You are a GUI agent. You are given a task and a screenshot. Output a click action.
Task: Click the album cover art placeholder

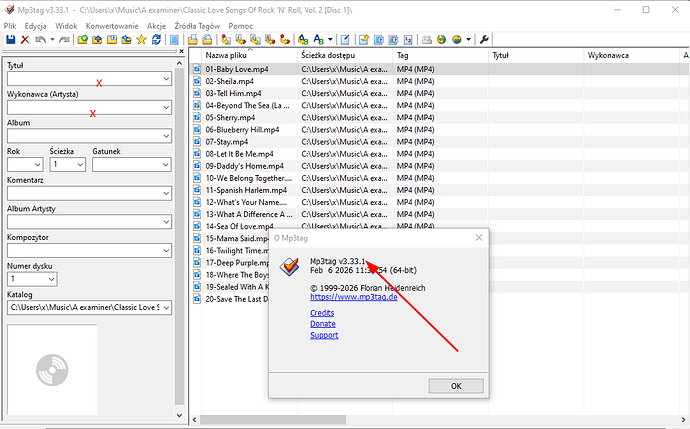click(52, 370)
